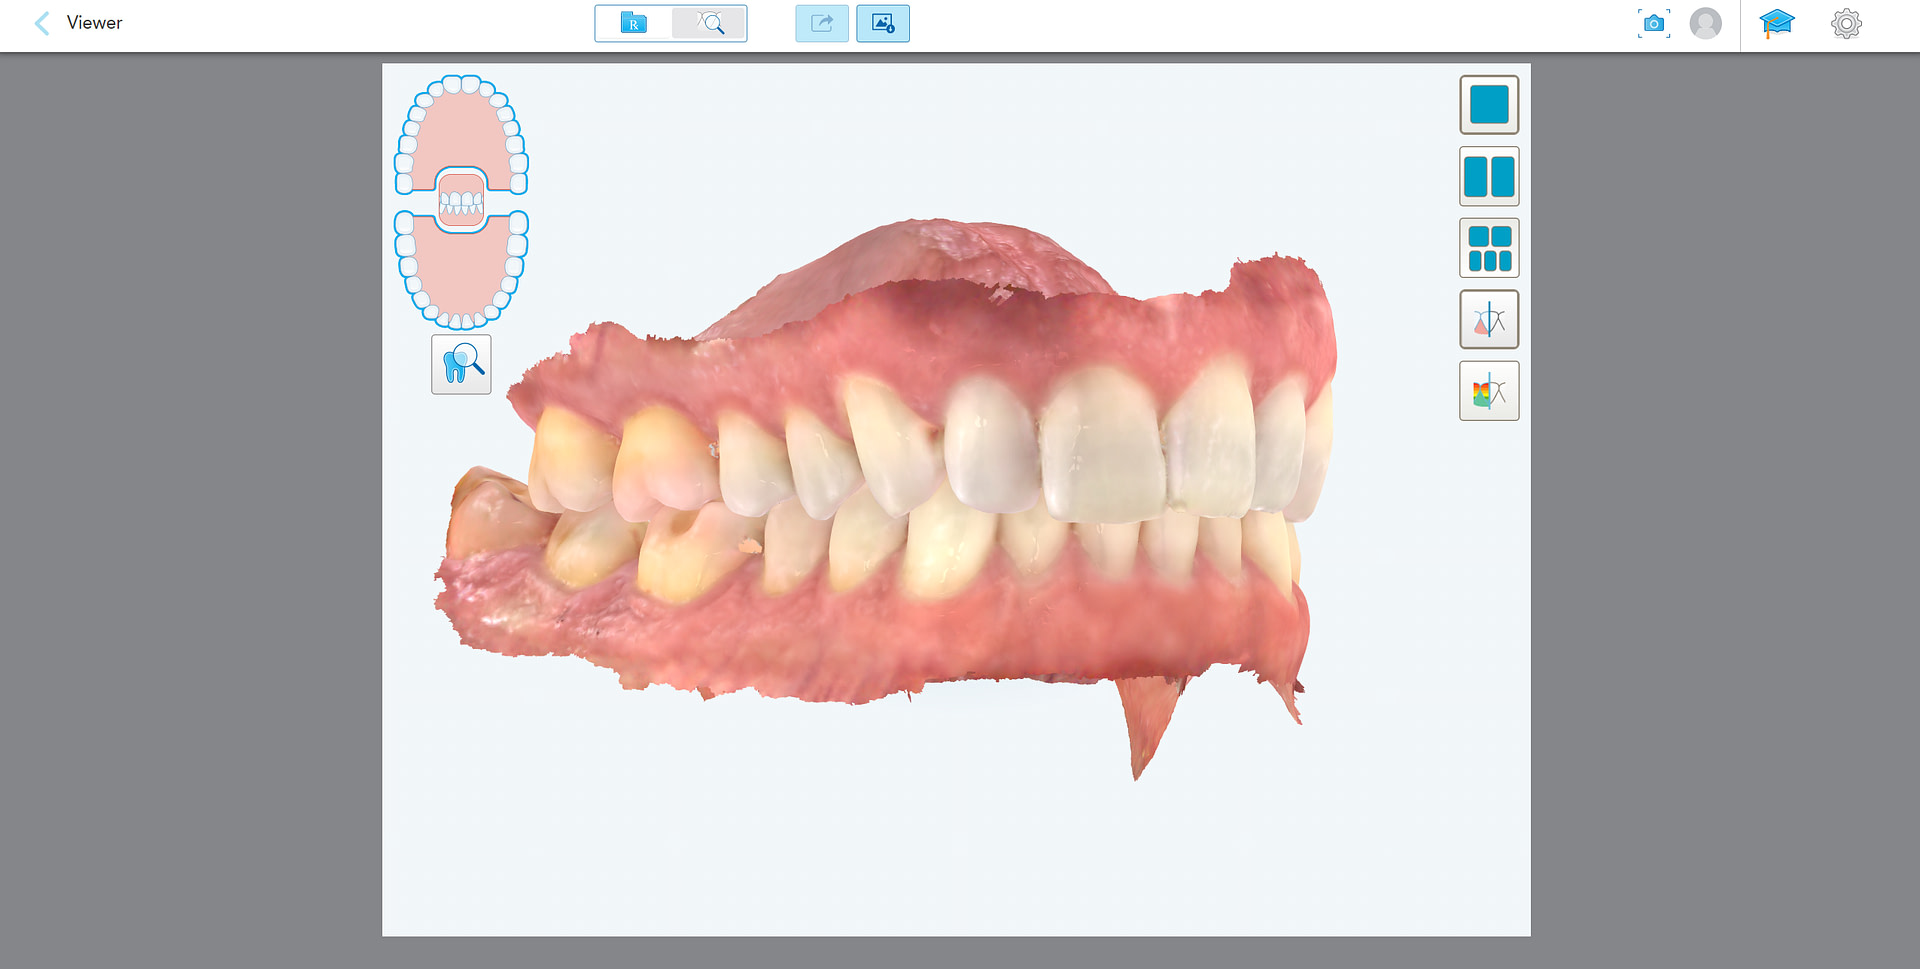
Task: Open the user profile avatar
Action: 1706,23
